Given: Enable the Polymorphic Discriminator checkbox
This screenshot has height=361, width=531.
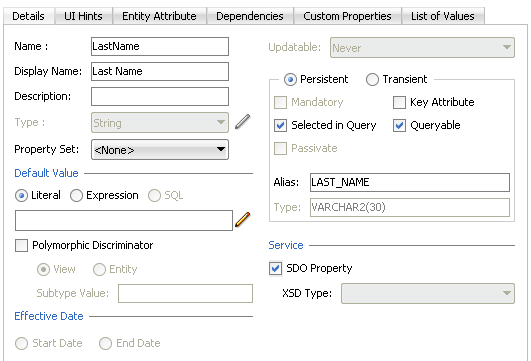Looking at the screenshot, I should pos(21,245).
